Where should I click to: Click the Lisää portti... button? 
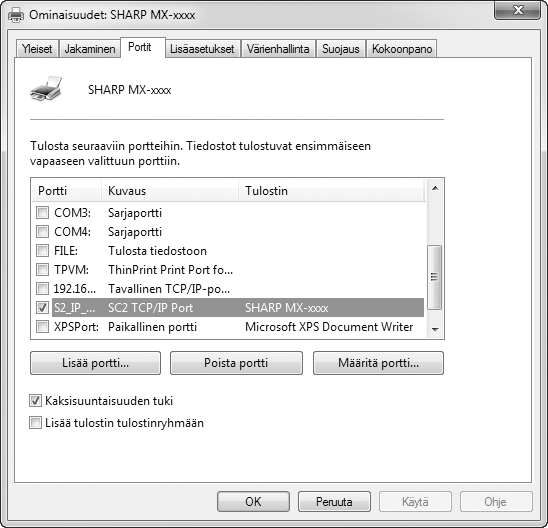click(95, 363)
